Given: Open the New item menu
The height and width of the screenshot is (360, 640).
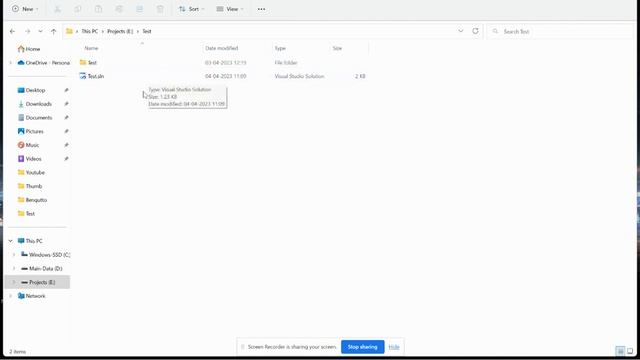Looking at the screenshot, I should pyautogui.click(x=25, y=9).
